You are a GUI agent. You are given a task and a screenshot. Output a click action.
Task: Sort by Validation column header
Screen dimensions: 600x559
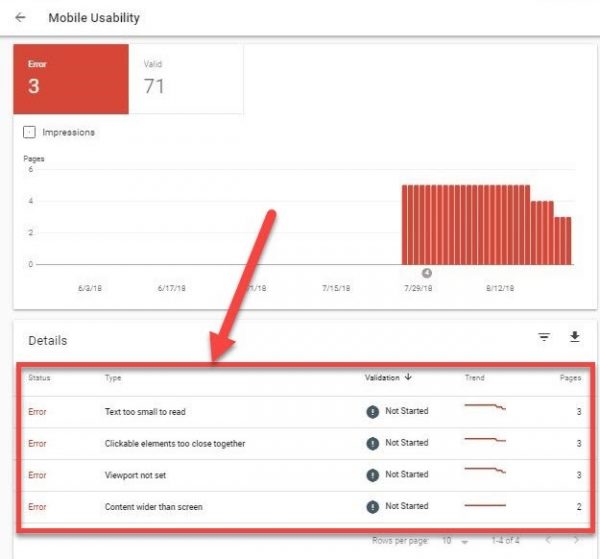point(382,378)
